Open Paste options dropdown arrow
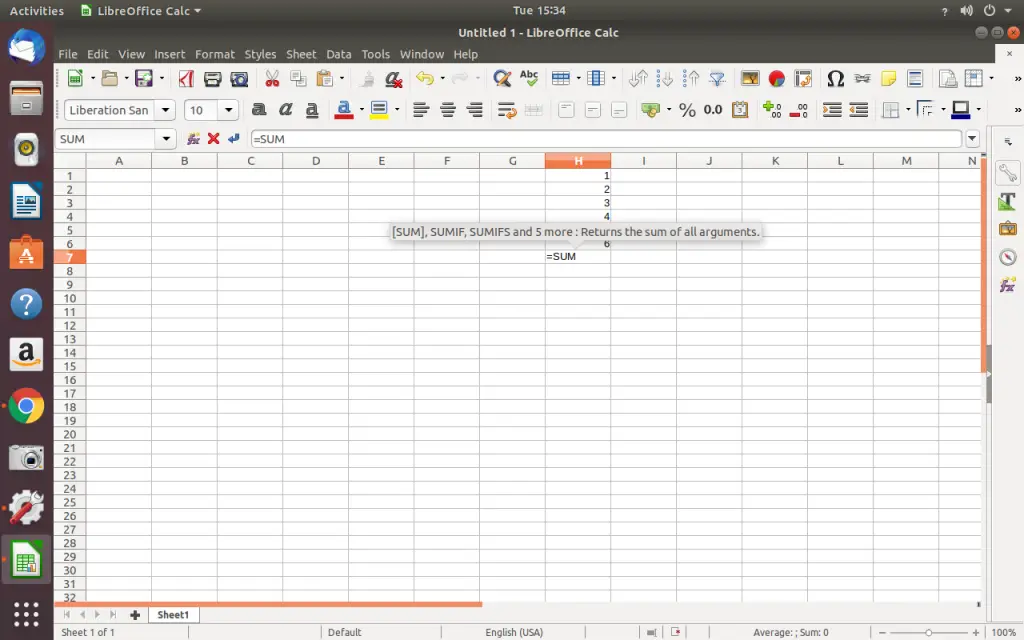The image size is (1024, 640). tap(342, 79)
